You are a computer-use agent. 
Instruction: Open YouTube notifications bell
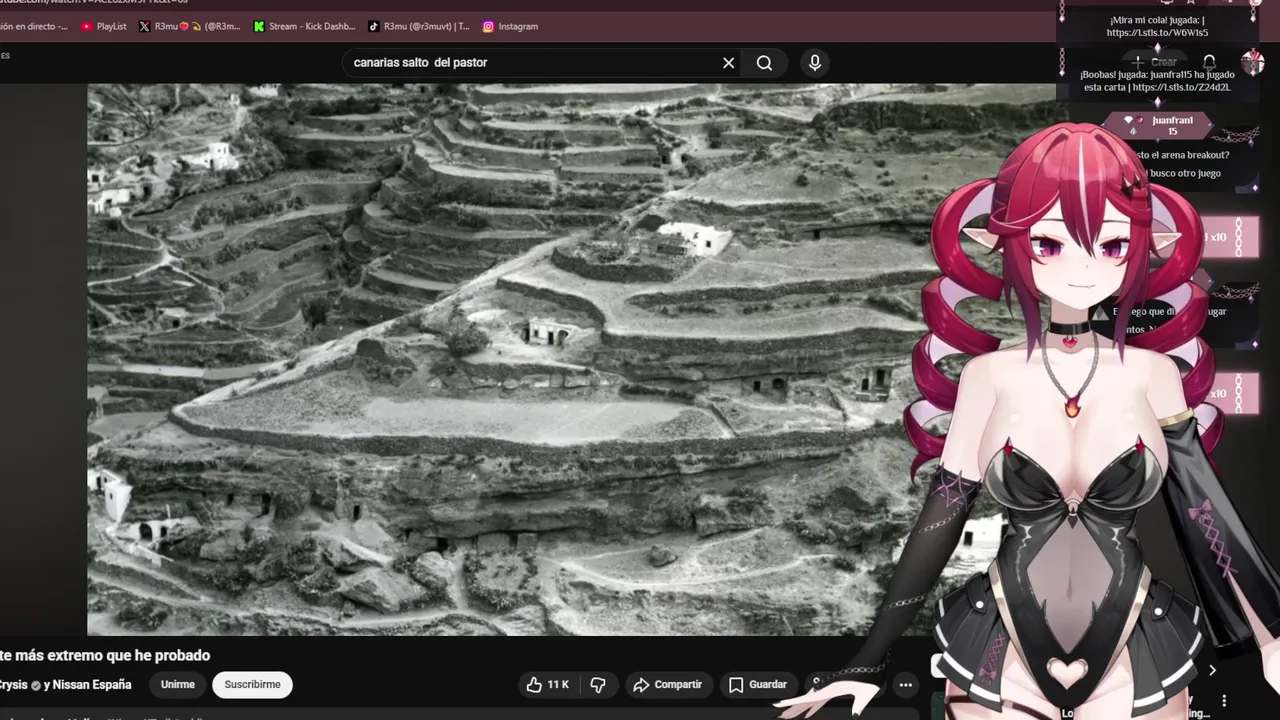(1209, 62)
